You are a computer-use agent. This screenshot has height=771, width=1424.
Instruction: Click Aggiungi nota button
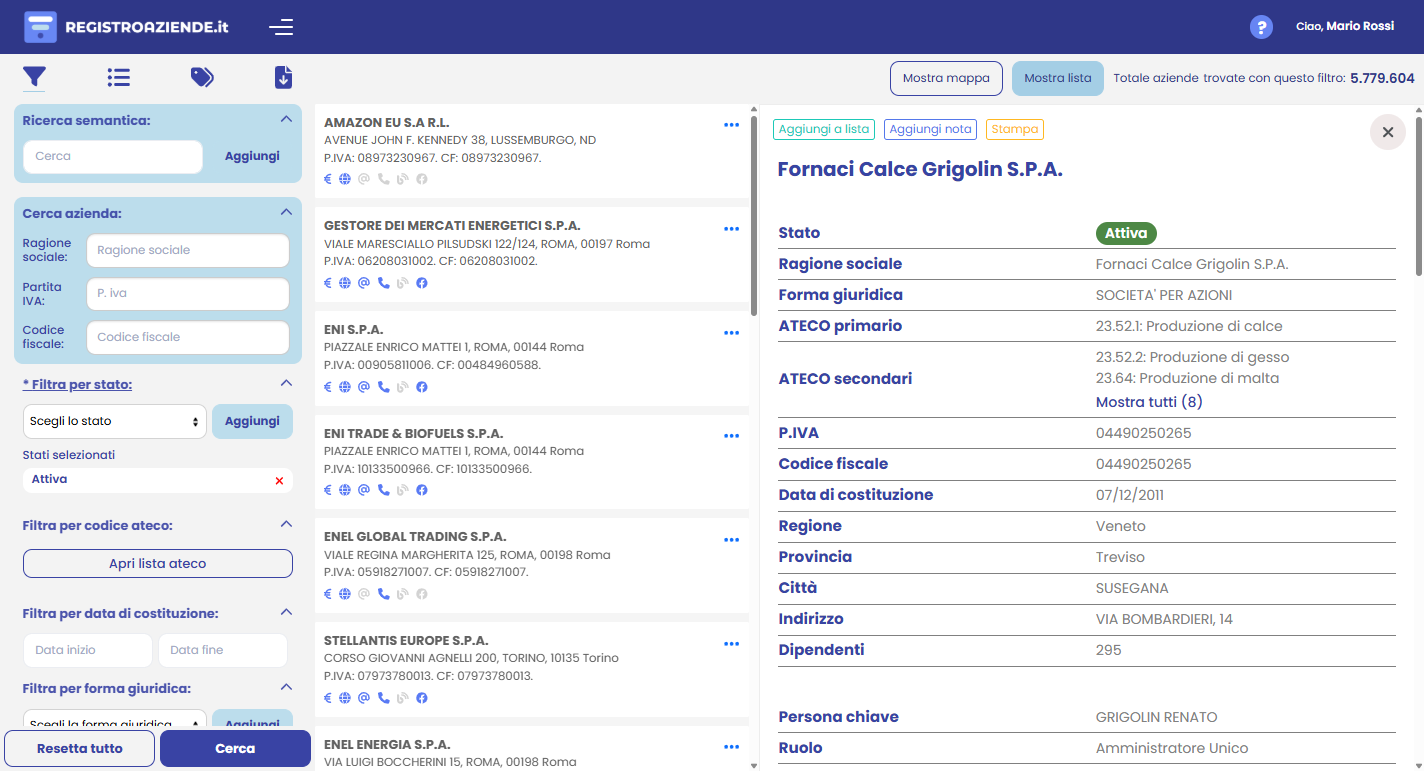(x=930, y=129)
